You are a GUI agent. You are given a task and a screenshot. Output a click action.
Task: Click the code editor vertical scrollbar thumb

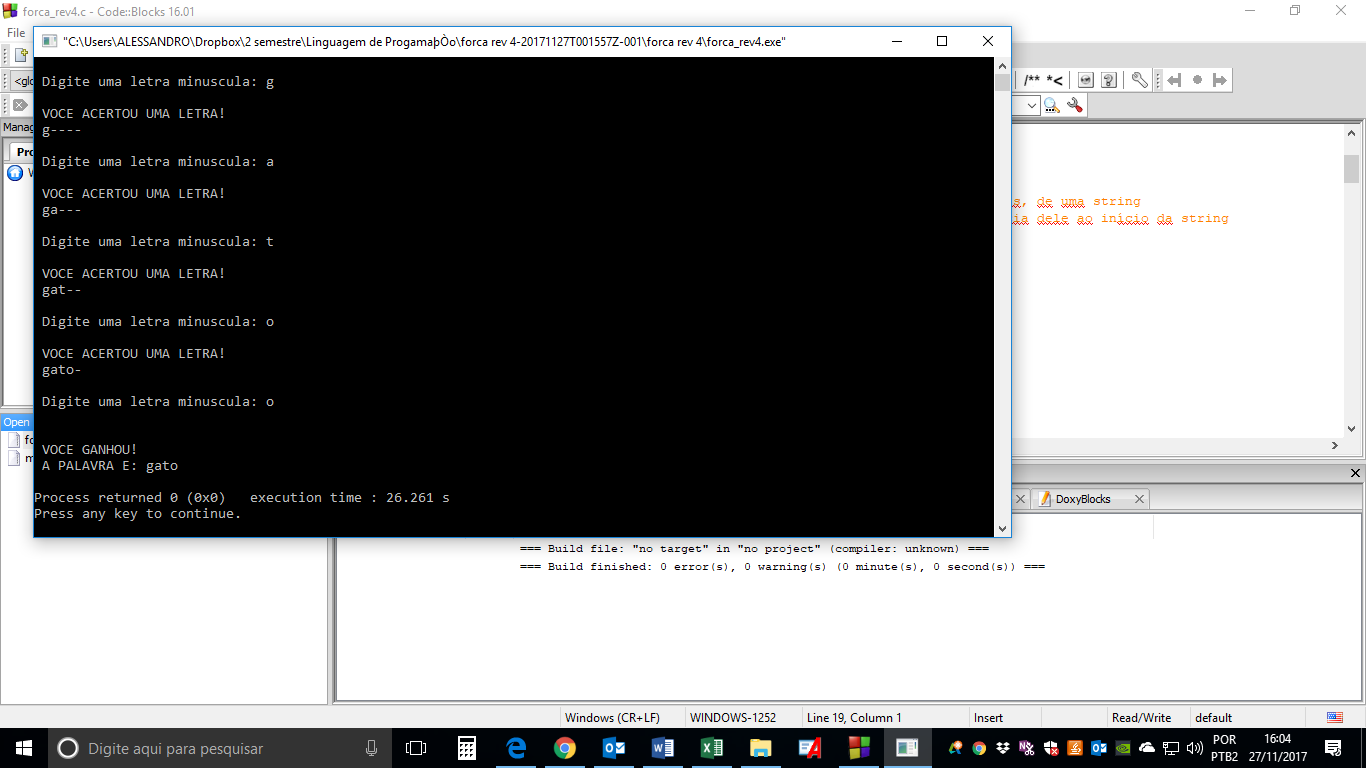coord(1351,168)
